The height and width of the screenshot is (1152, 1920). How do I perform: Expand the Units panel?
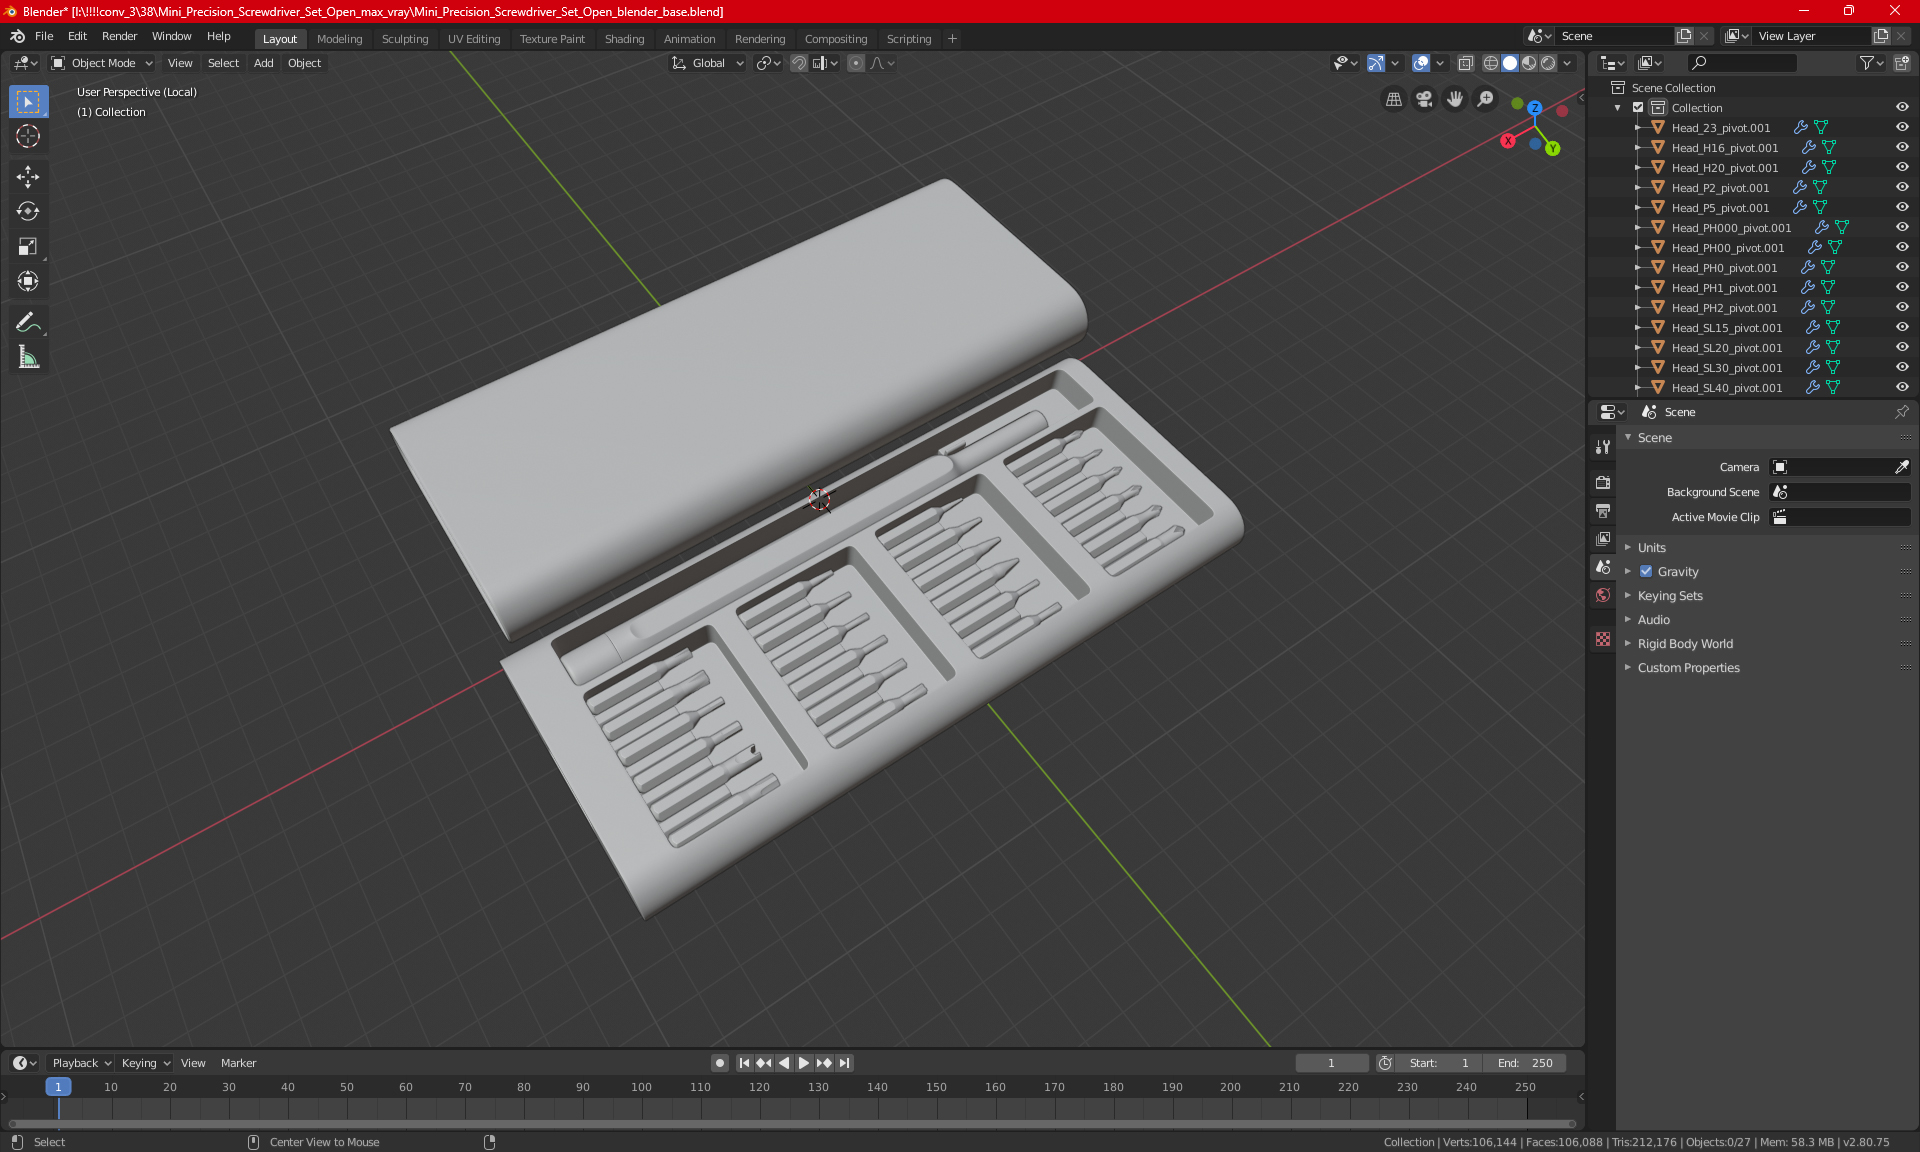point(1651,548)
